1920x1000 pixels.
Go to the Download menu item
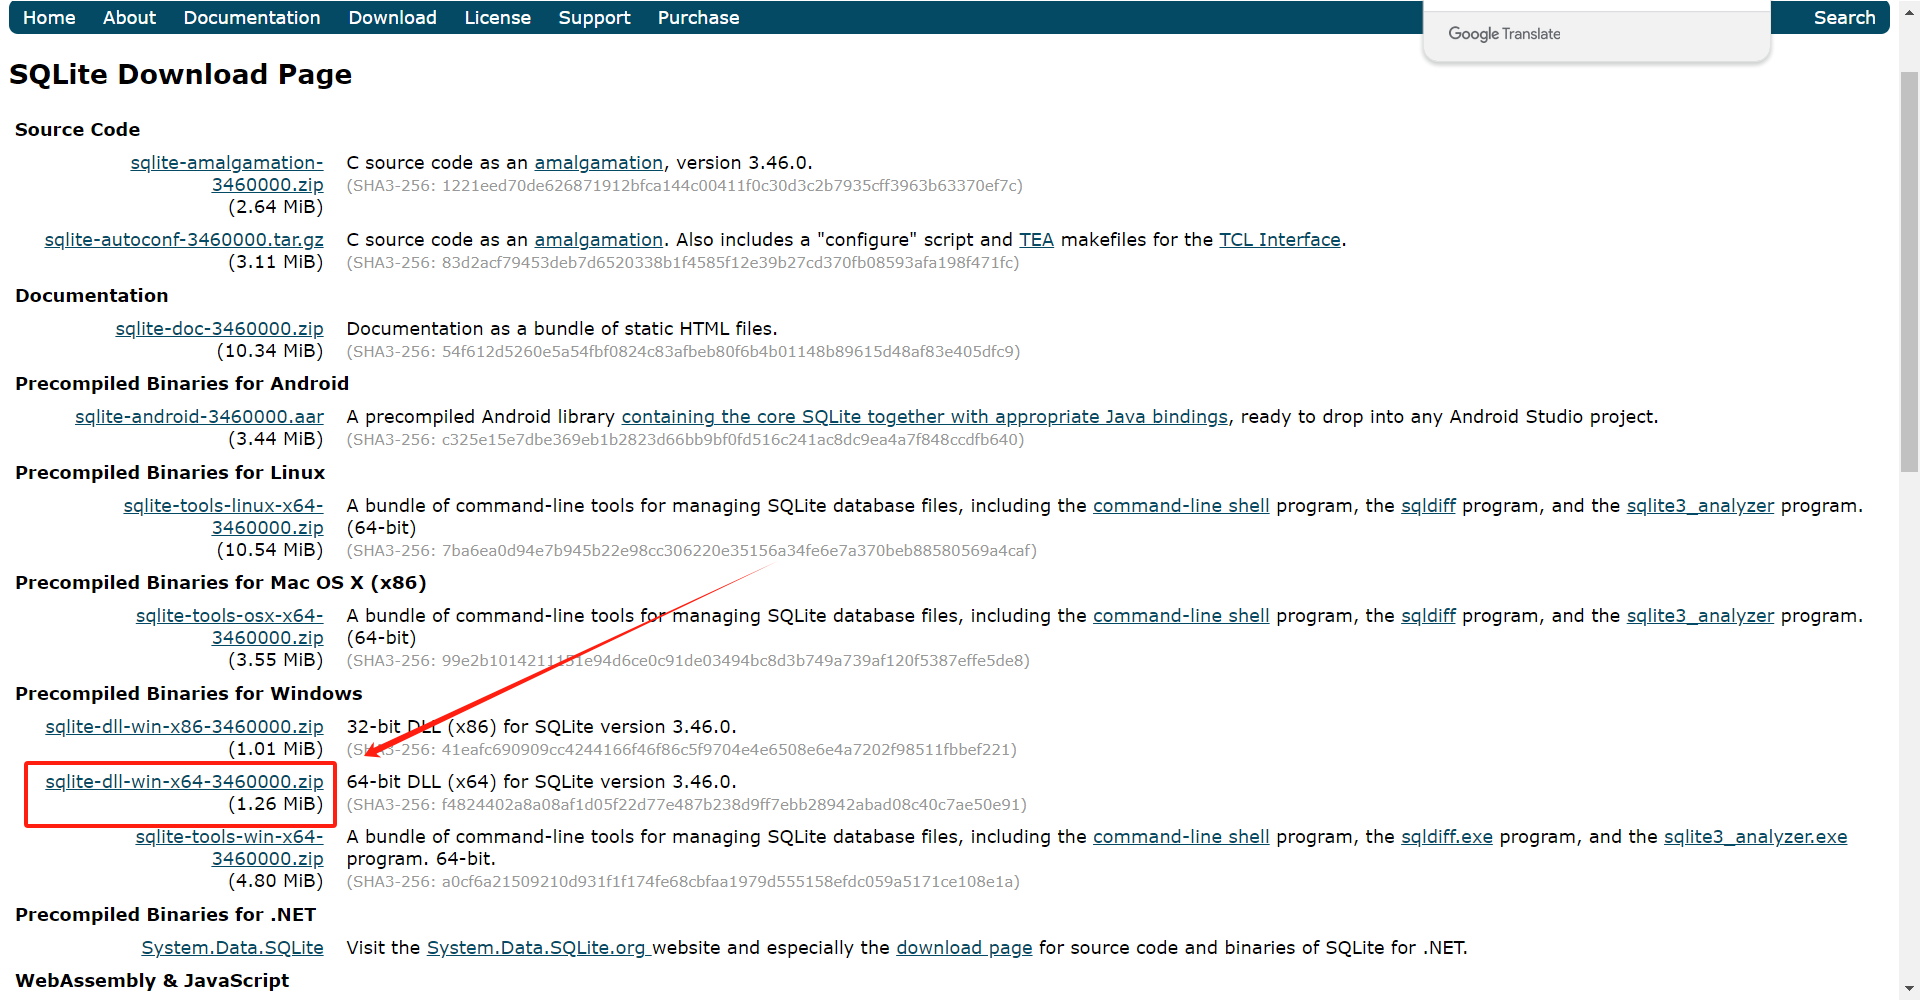392,18
